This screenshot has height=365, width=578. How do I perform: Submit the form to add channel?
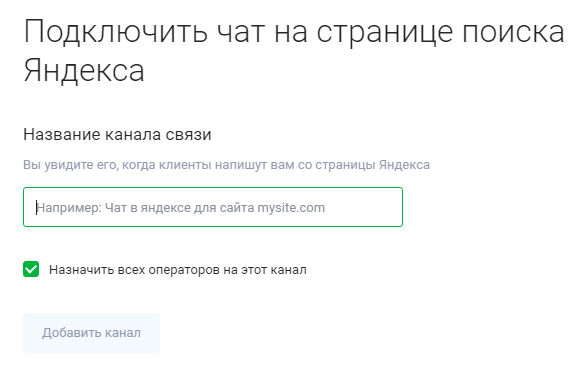tap(91, 333)
